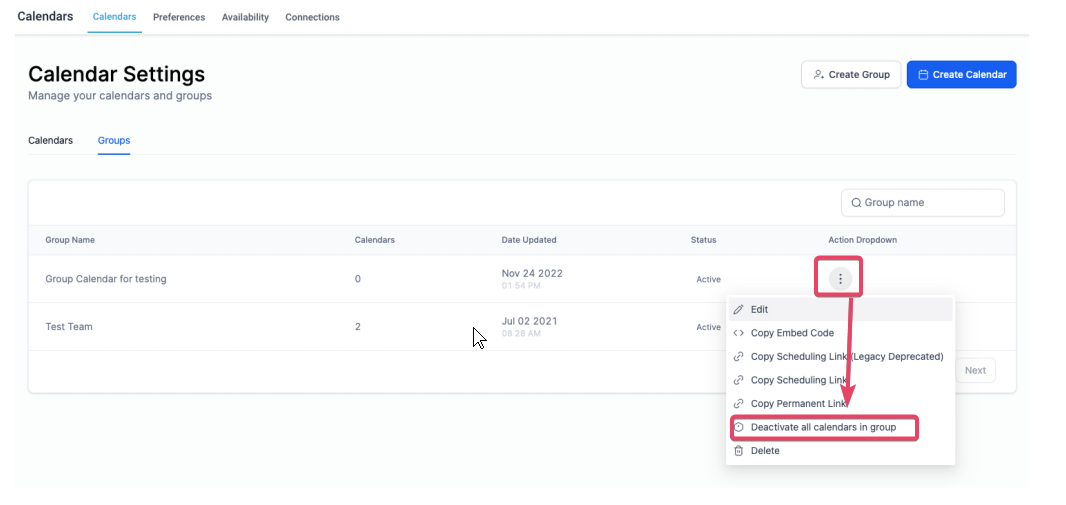Click the trash icon next to Delete
This screenshot has width=1066, height=505.
pyautogui.click(x=738, y=451)
